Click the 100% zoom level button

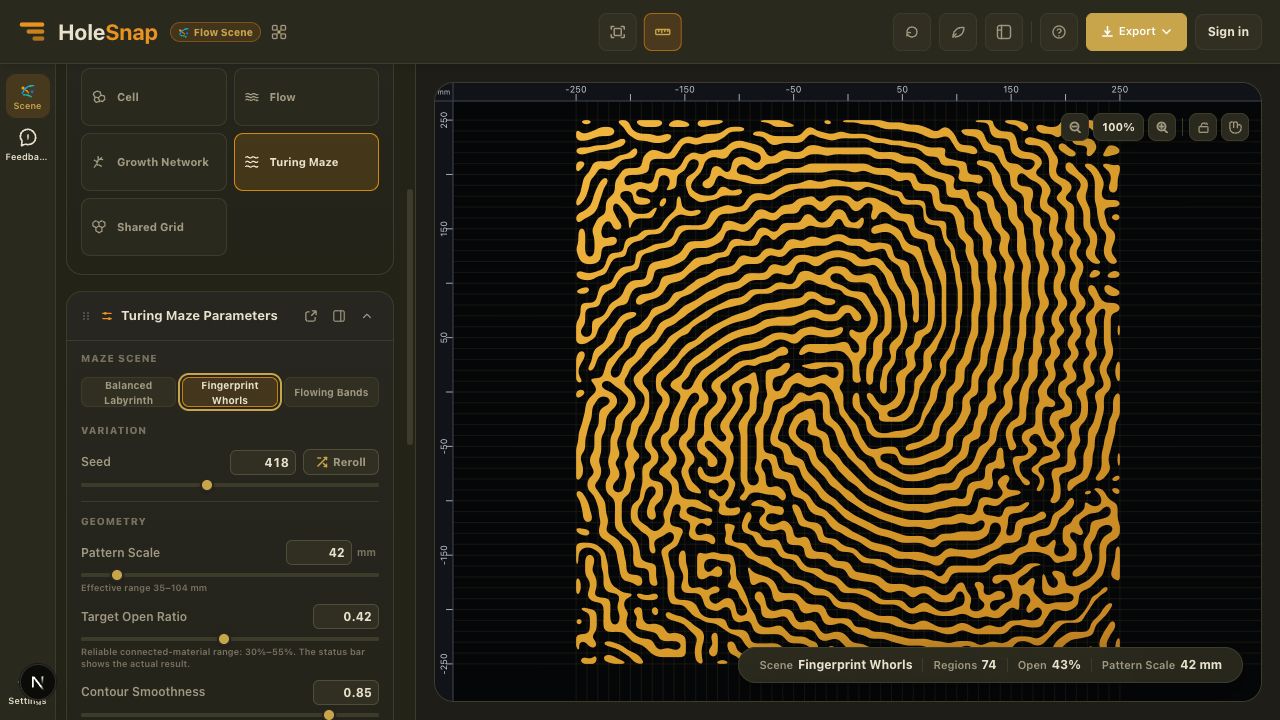point(1118,127)
